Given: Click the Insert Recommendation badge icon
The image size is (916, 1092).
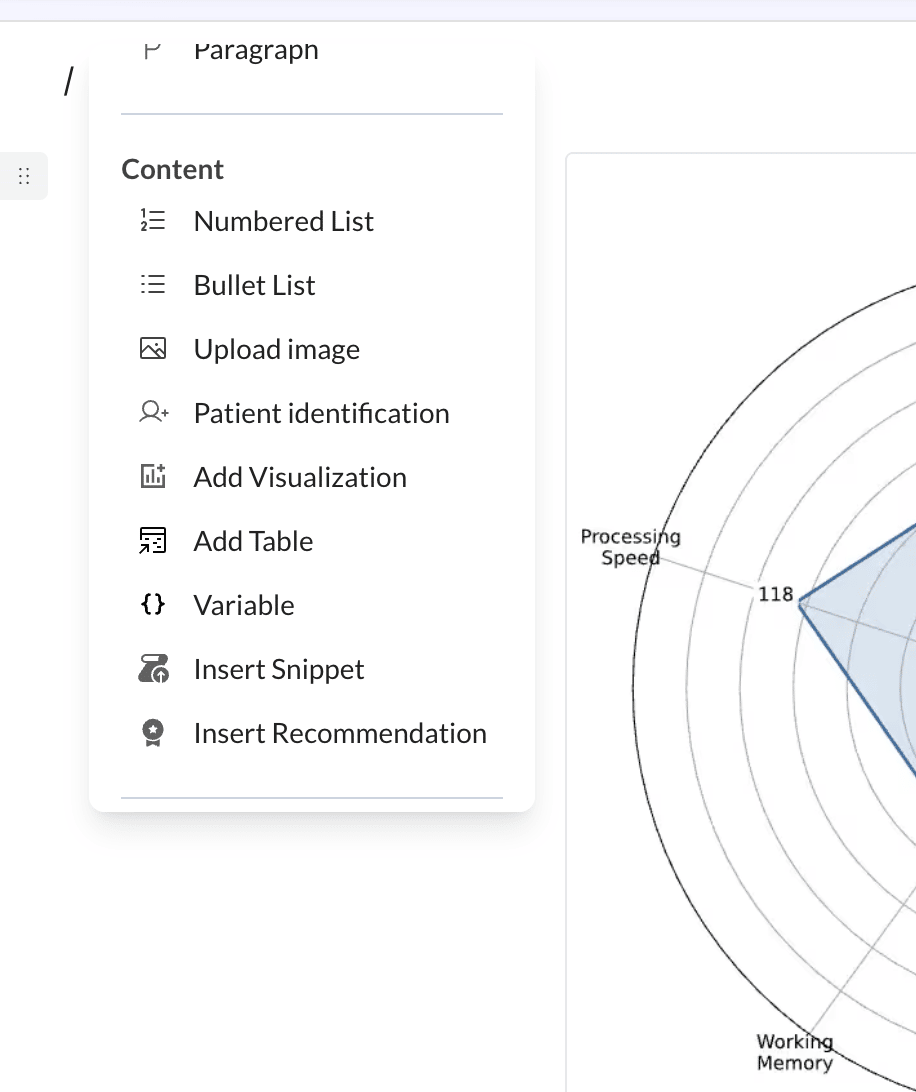Looking at the screenshot, I should [153, 732].
